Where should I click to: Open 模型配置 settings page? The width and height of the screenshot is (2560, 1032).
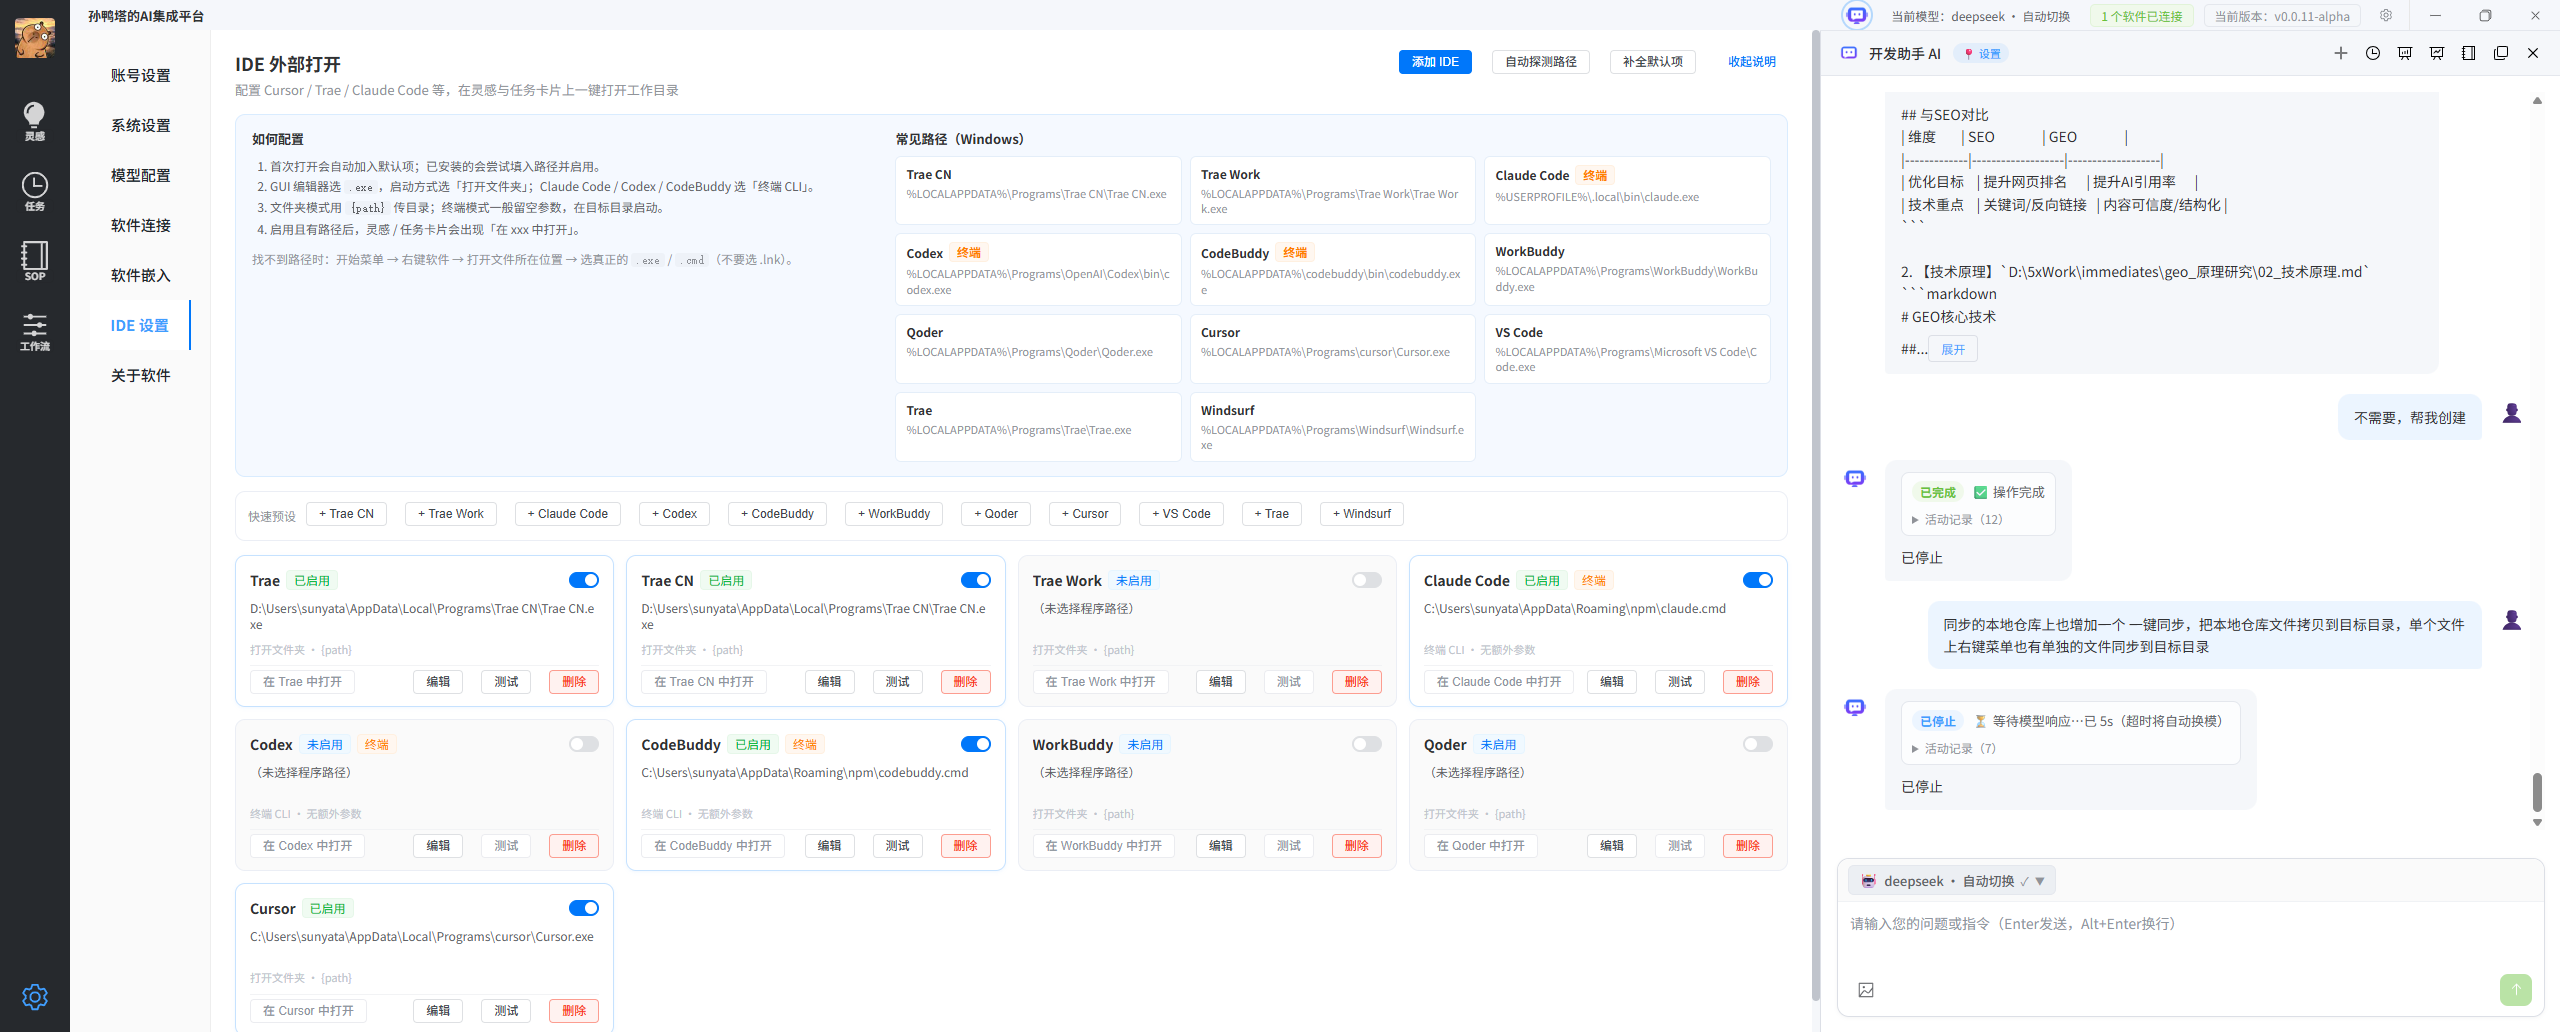[140, 176]
